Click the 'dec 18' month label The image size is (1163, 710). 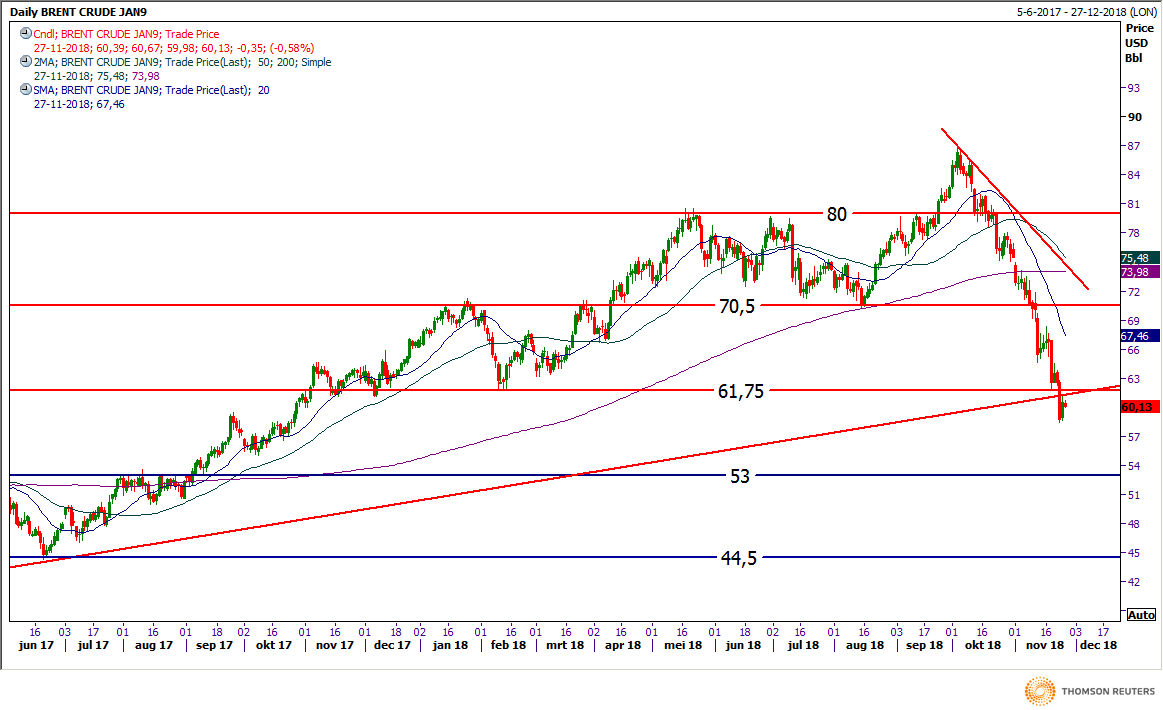click(1098, 645)
